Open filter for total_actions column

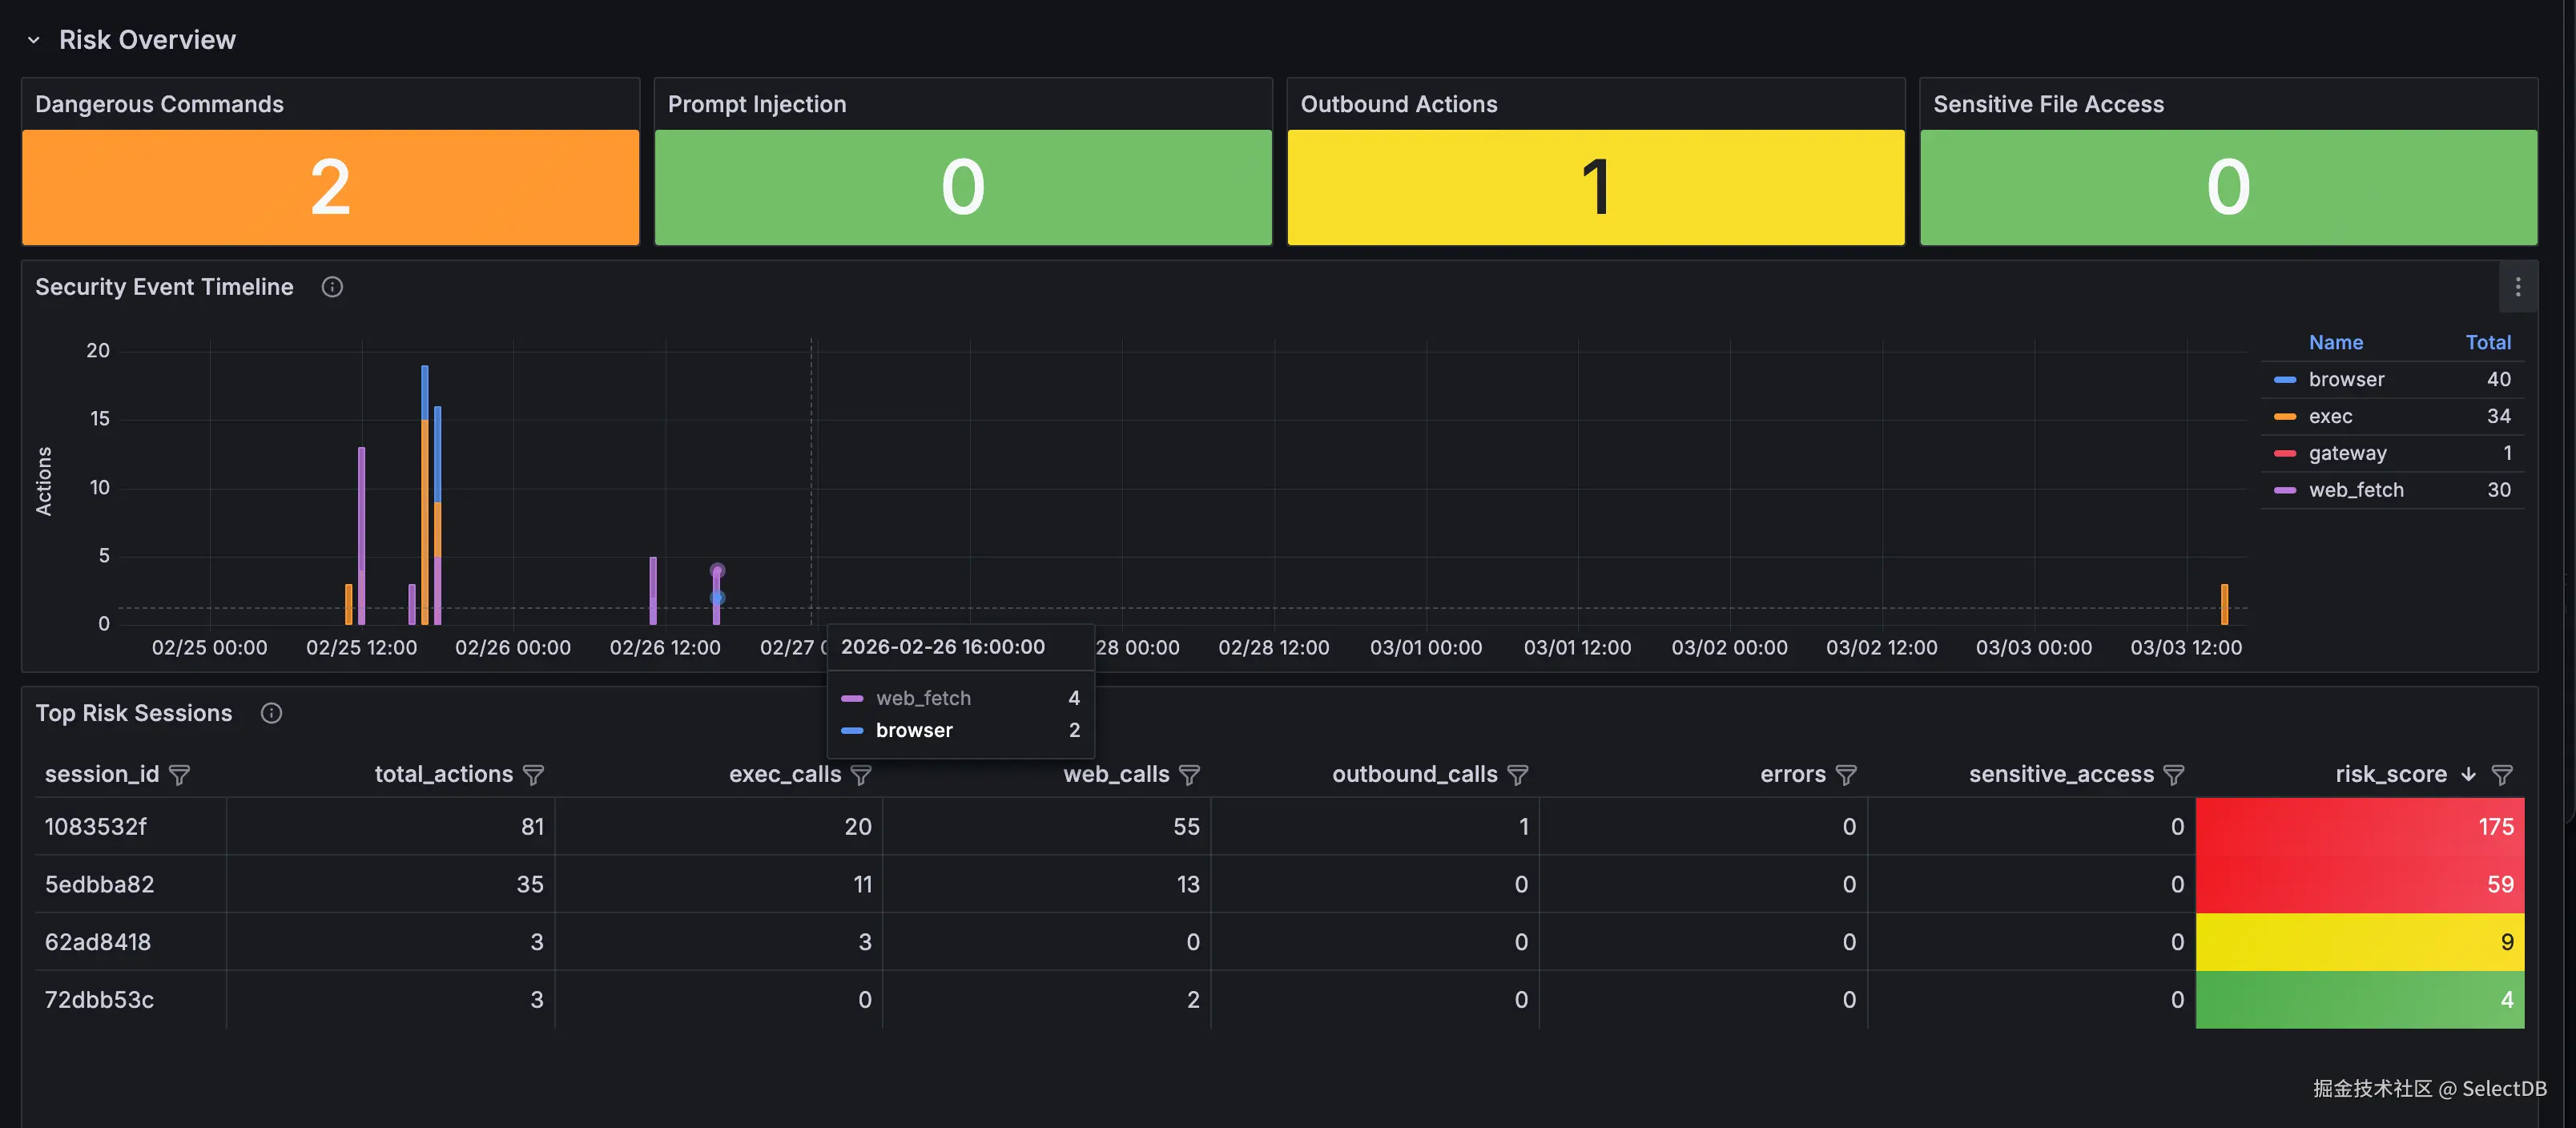point(534,775)
